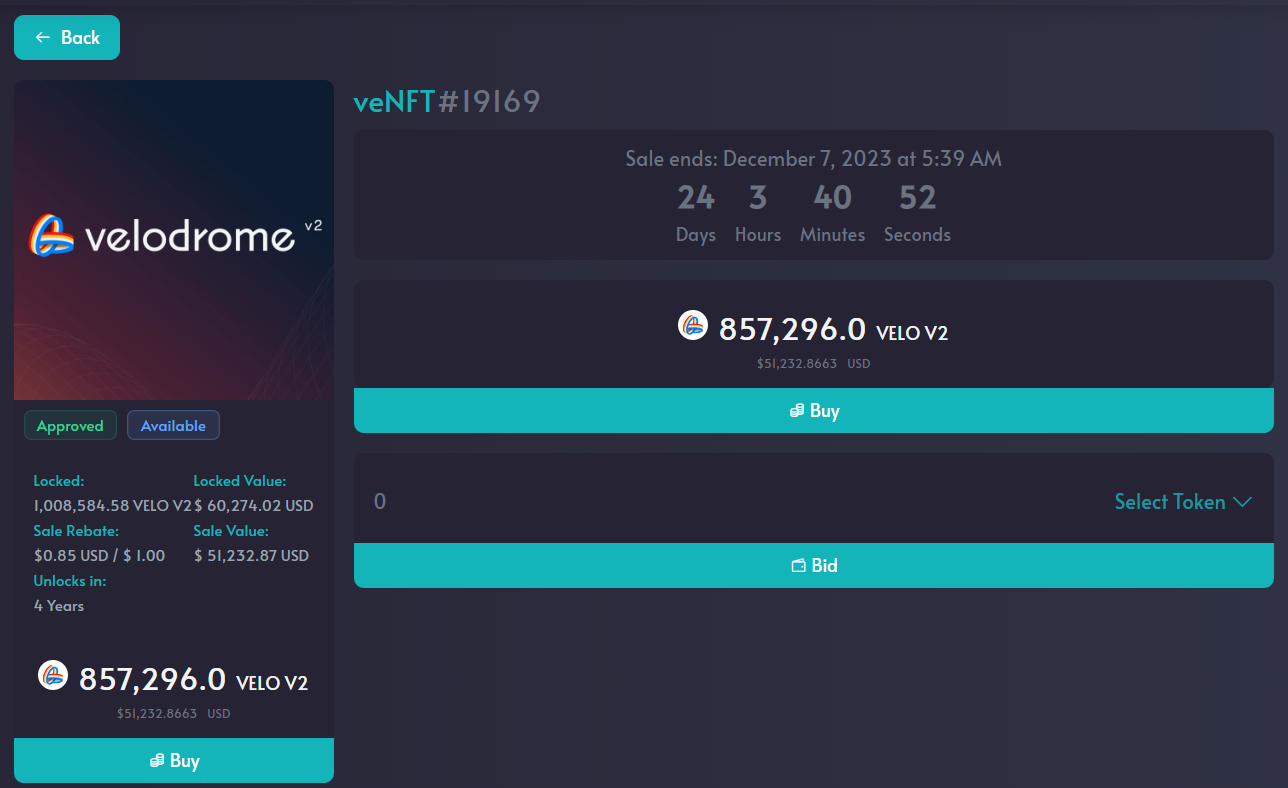Enter bid amount in the input field
The width and height of the screenshot is (1288, 788).
pos(700,501)
